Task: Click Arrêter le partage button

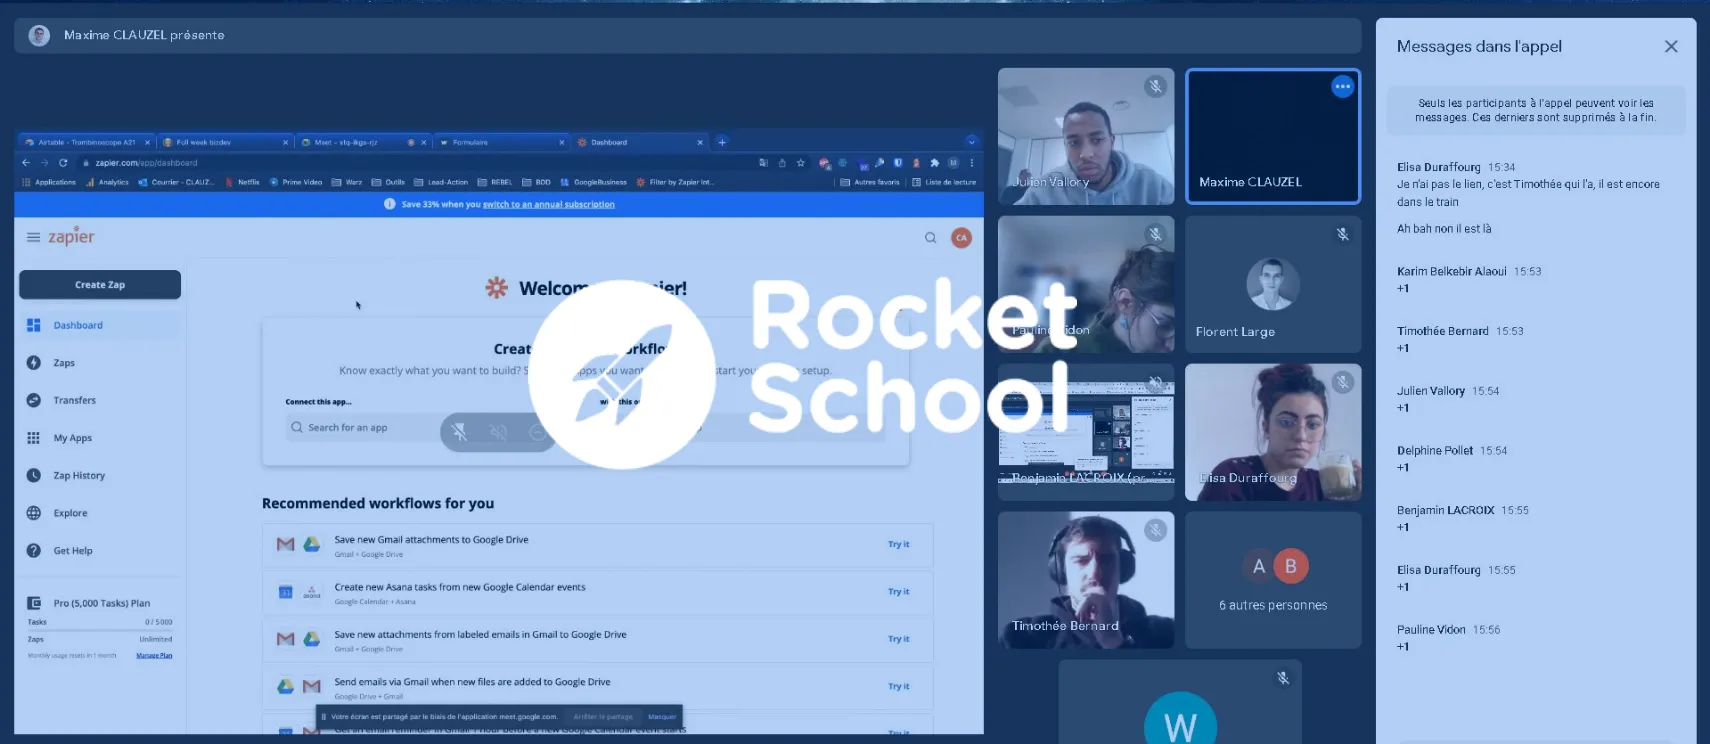Action: [x=603, y=716]
